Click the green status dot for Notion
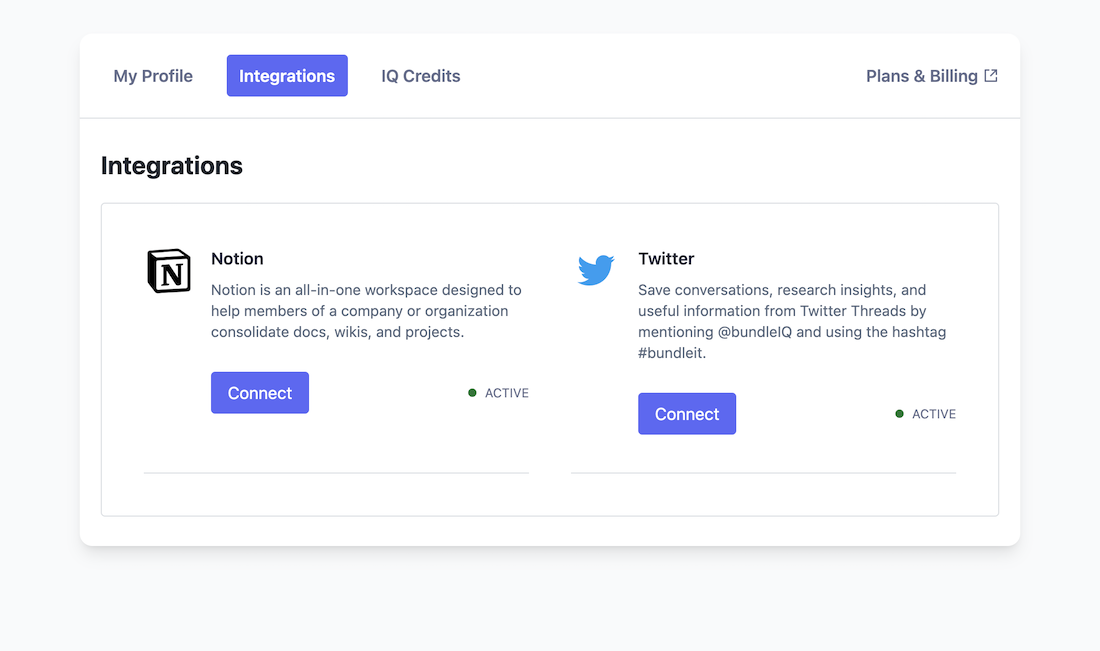1100x651 pixels. tap(472, 393)
